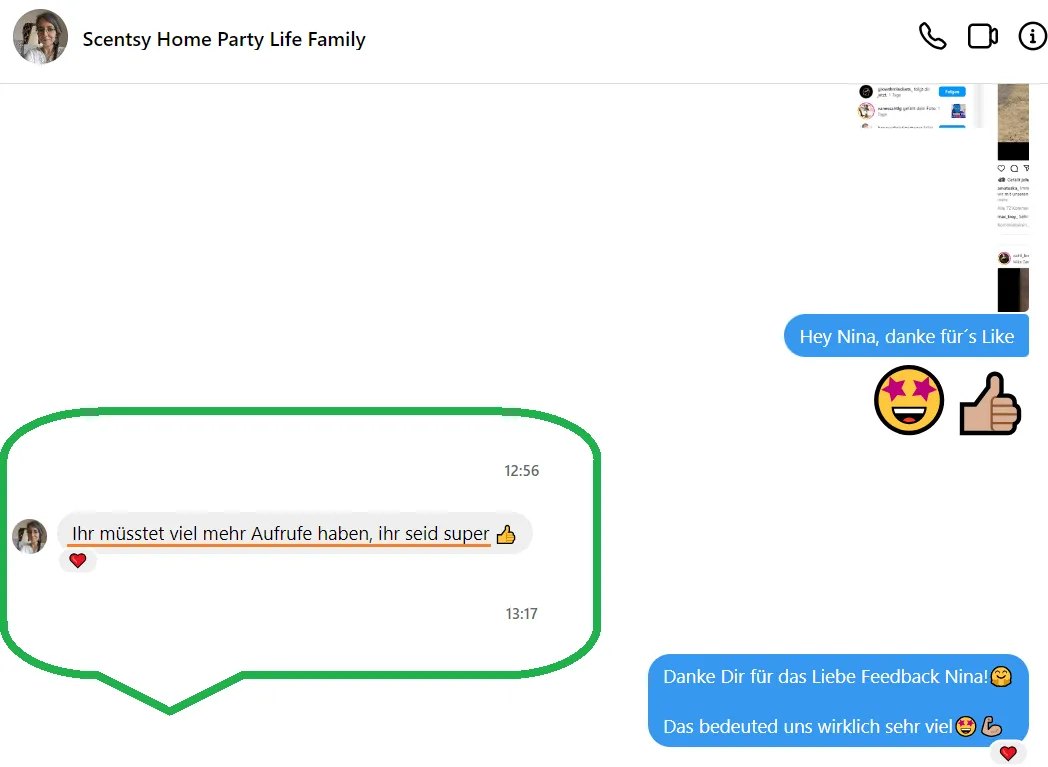1048x767 pixels.
Task: Start a video call with camera icon
Action: pyautogui.click(x=982, y=37)
